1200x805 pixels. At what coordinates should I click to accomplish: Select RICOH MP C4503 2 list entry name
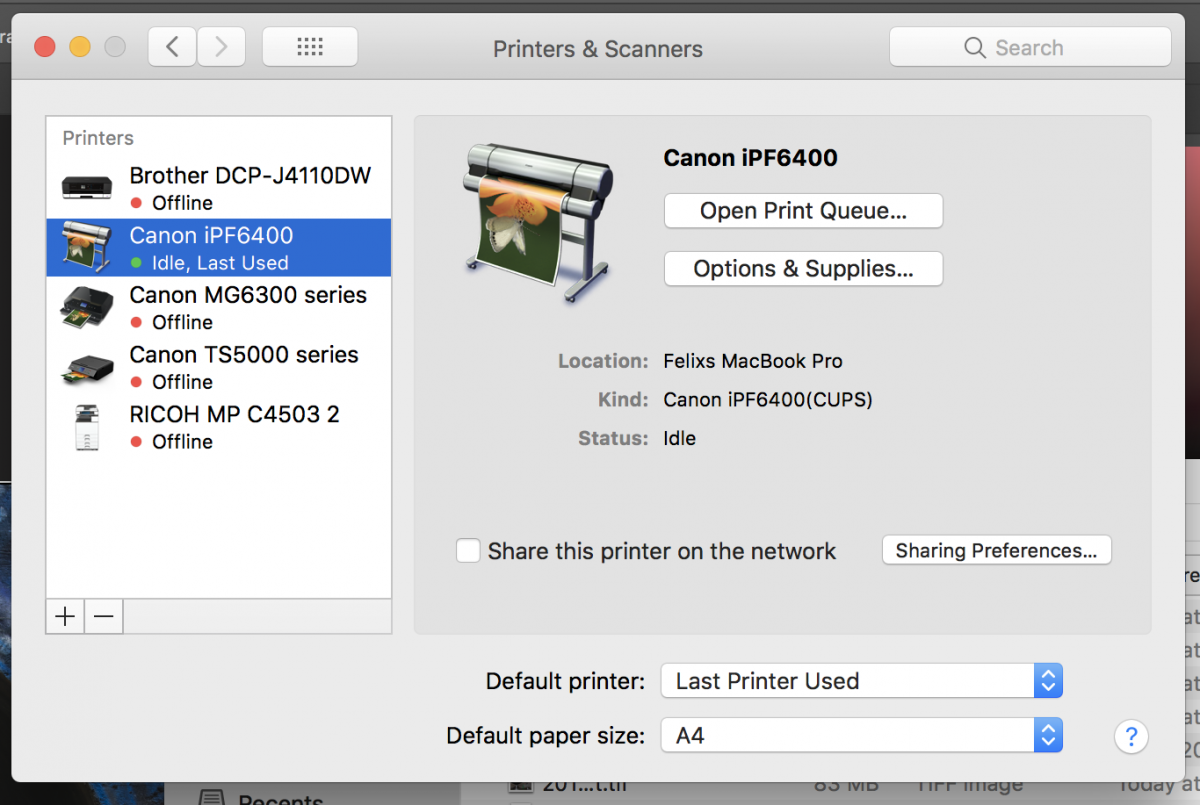tap(235, 414)
